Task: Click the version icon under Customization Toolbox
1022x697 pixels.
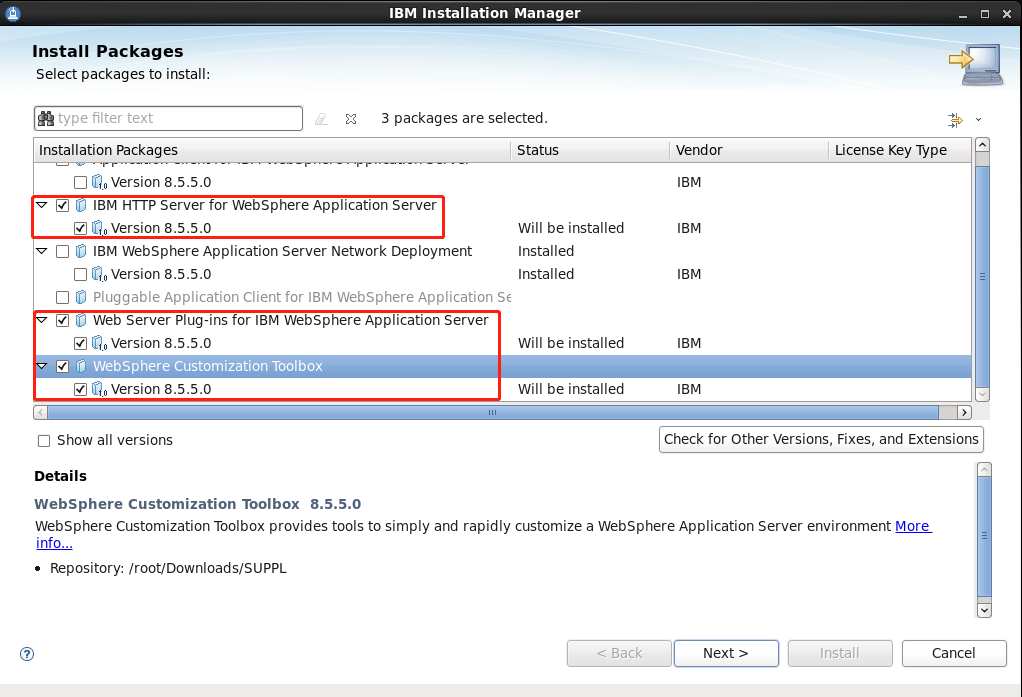Action: 99,389
